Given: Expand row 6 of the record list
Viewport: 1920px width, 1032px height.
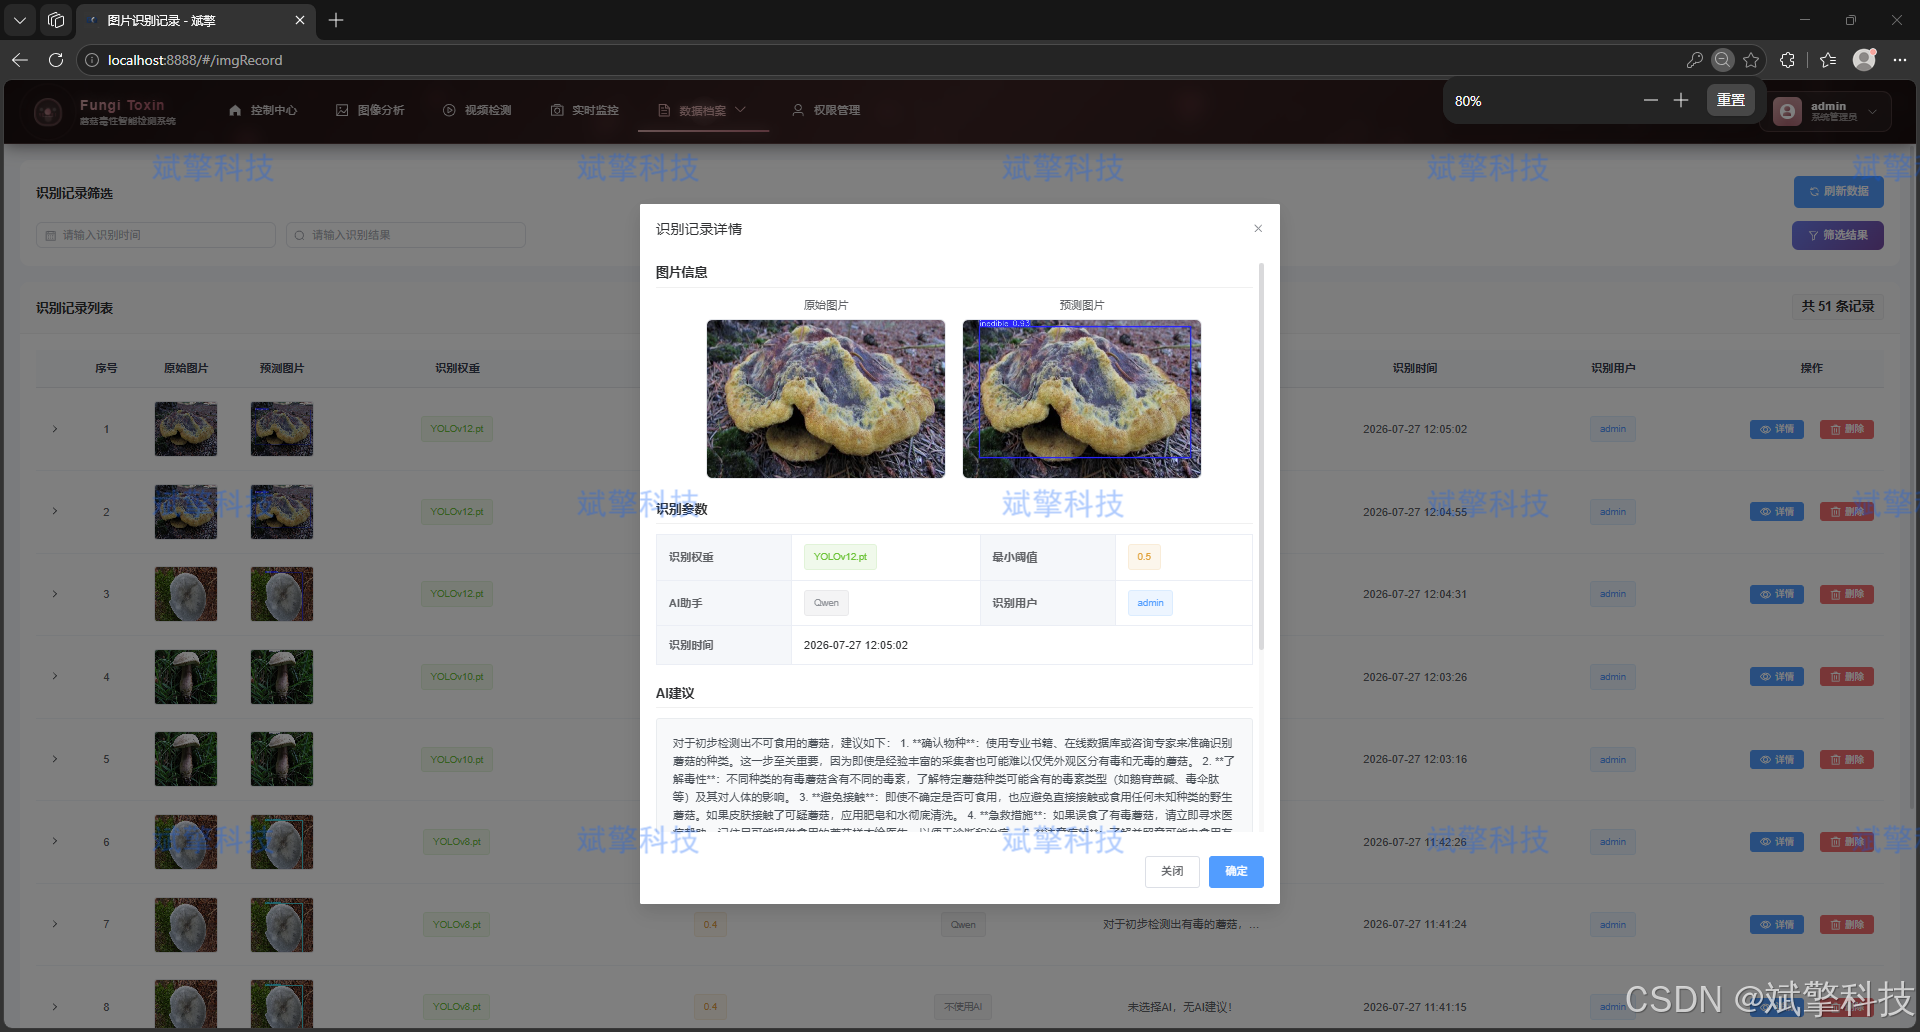Looking at the screenshot, I should (55, 842).
